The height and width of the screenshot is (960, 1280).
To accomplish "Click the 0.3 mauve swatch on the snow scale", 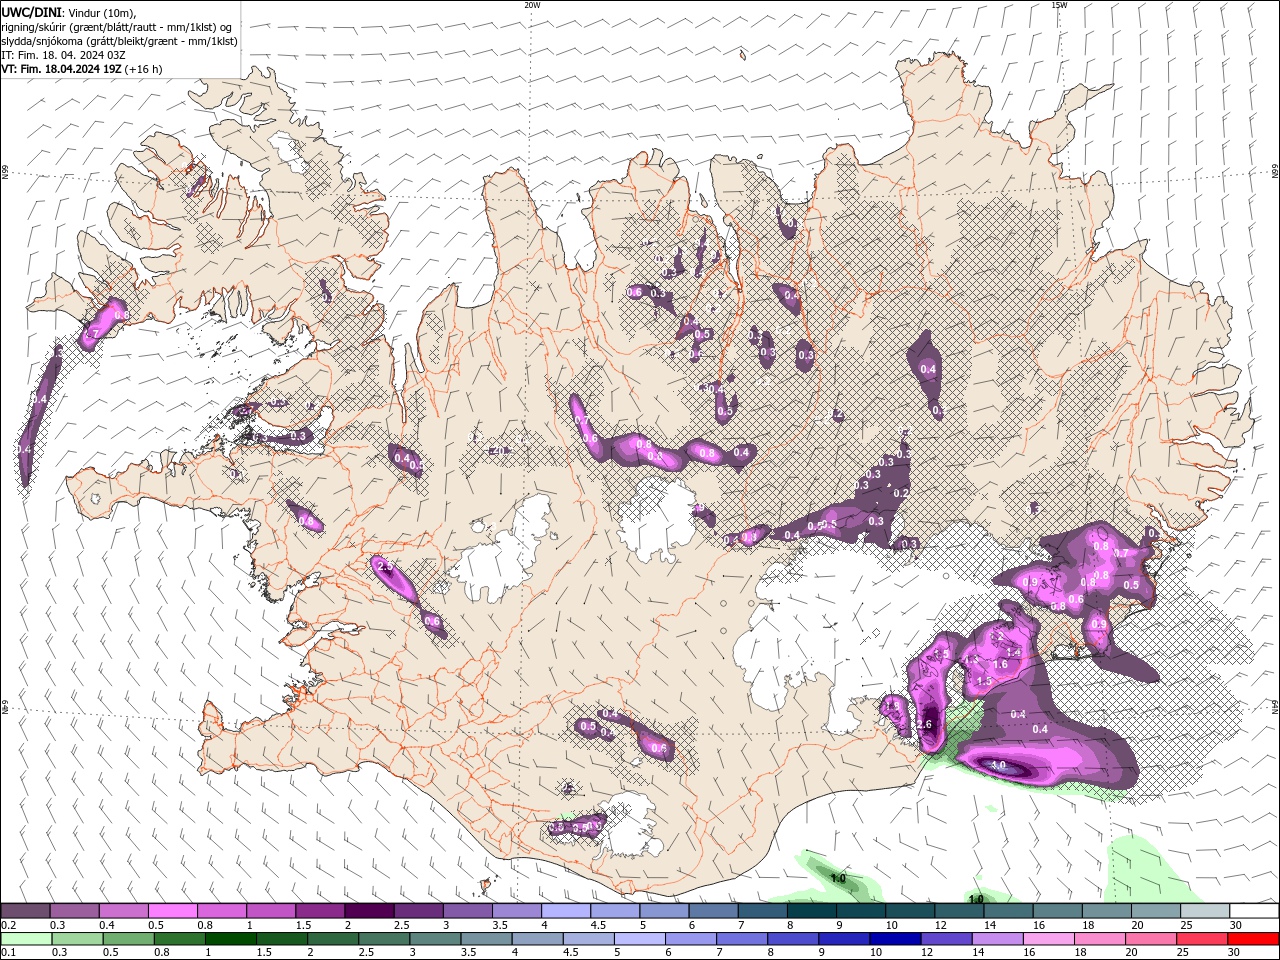I will pos(74,911).
